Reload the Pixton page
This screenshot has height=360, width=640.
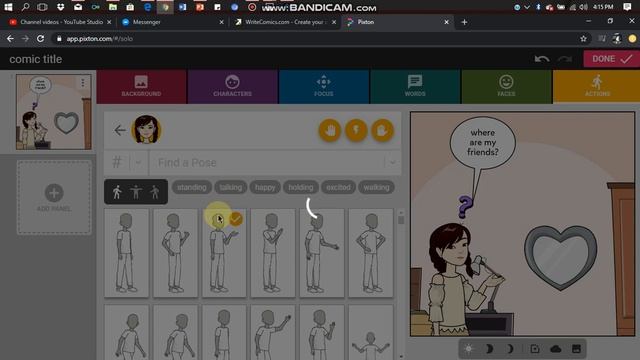click(40, 38)
